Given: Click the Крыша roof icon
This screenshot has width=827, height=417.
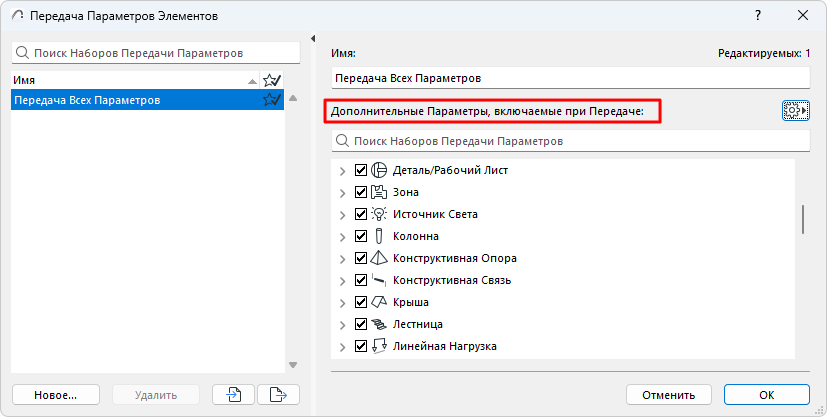Looking at the screenshot, I should pyautogui.click(x=379, y=302).
